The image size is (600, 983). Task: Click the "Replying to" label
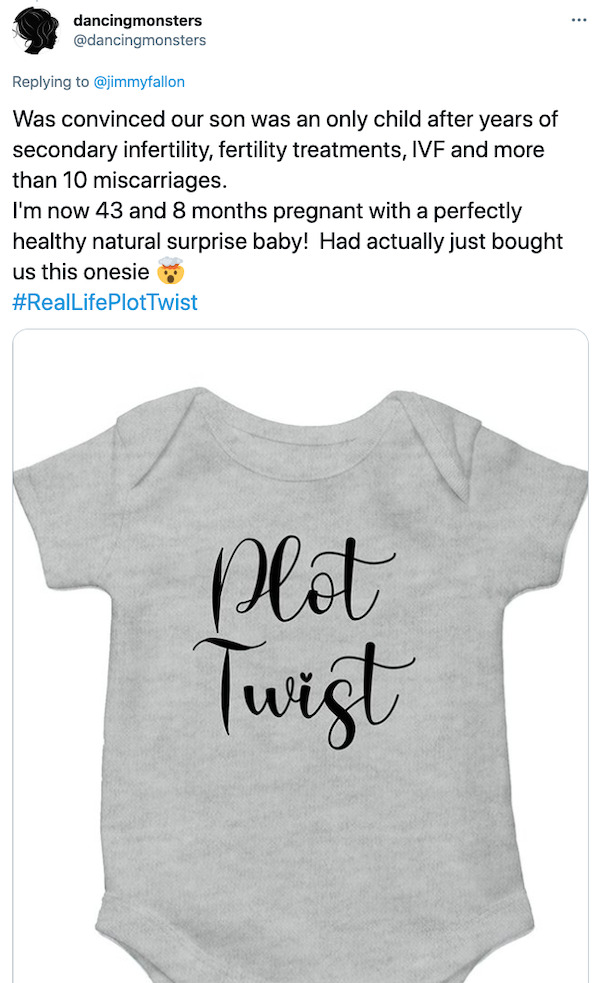click(50, 82)
